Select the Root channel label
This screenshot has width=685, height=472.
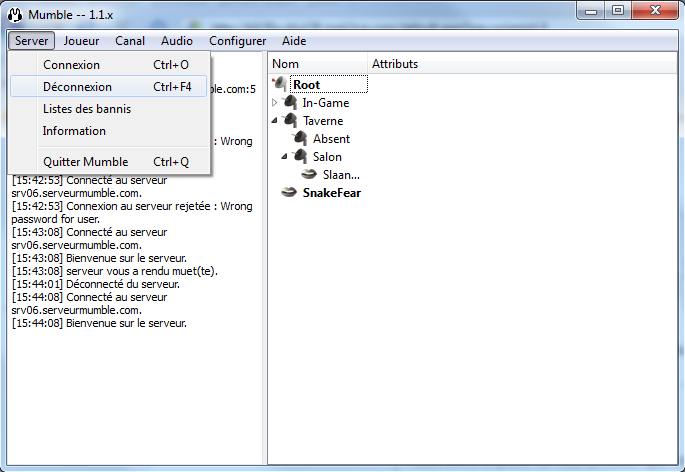(307, 85)
